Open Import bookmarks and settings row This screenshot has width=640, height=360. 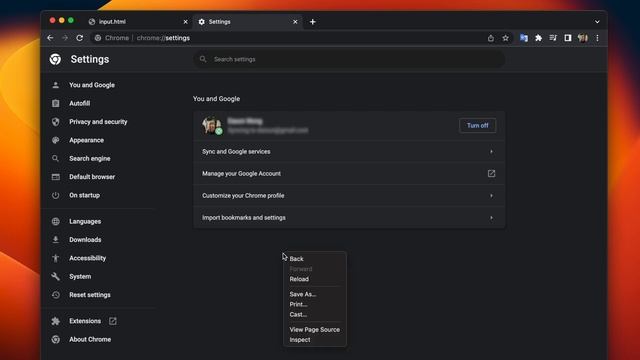[349, 218]
